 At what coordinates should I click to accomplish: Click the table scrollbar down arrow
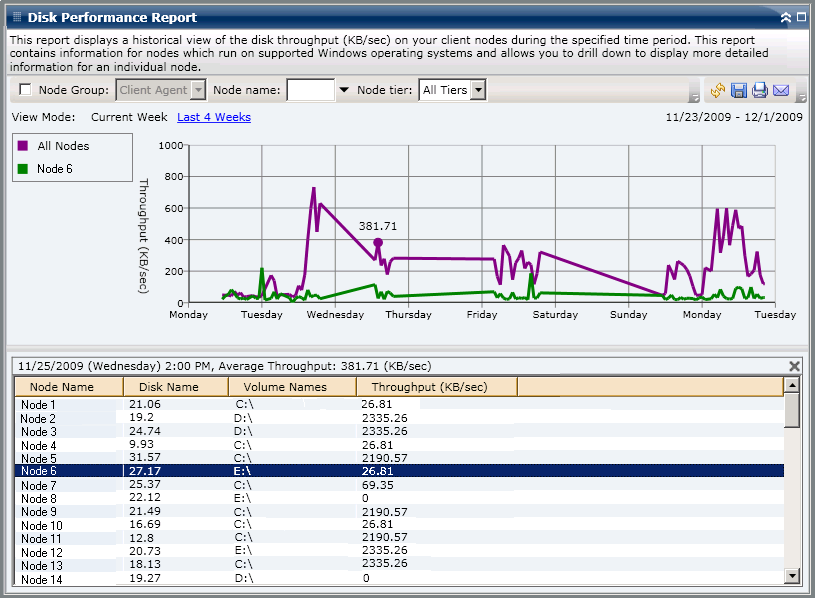(794, 573)
